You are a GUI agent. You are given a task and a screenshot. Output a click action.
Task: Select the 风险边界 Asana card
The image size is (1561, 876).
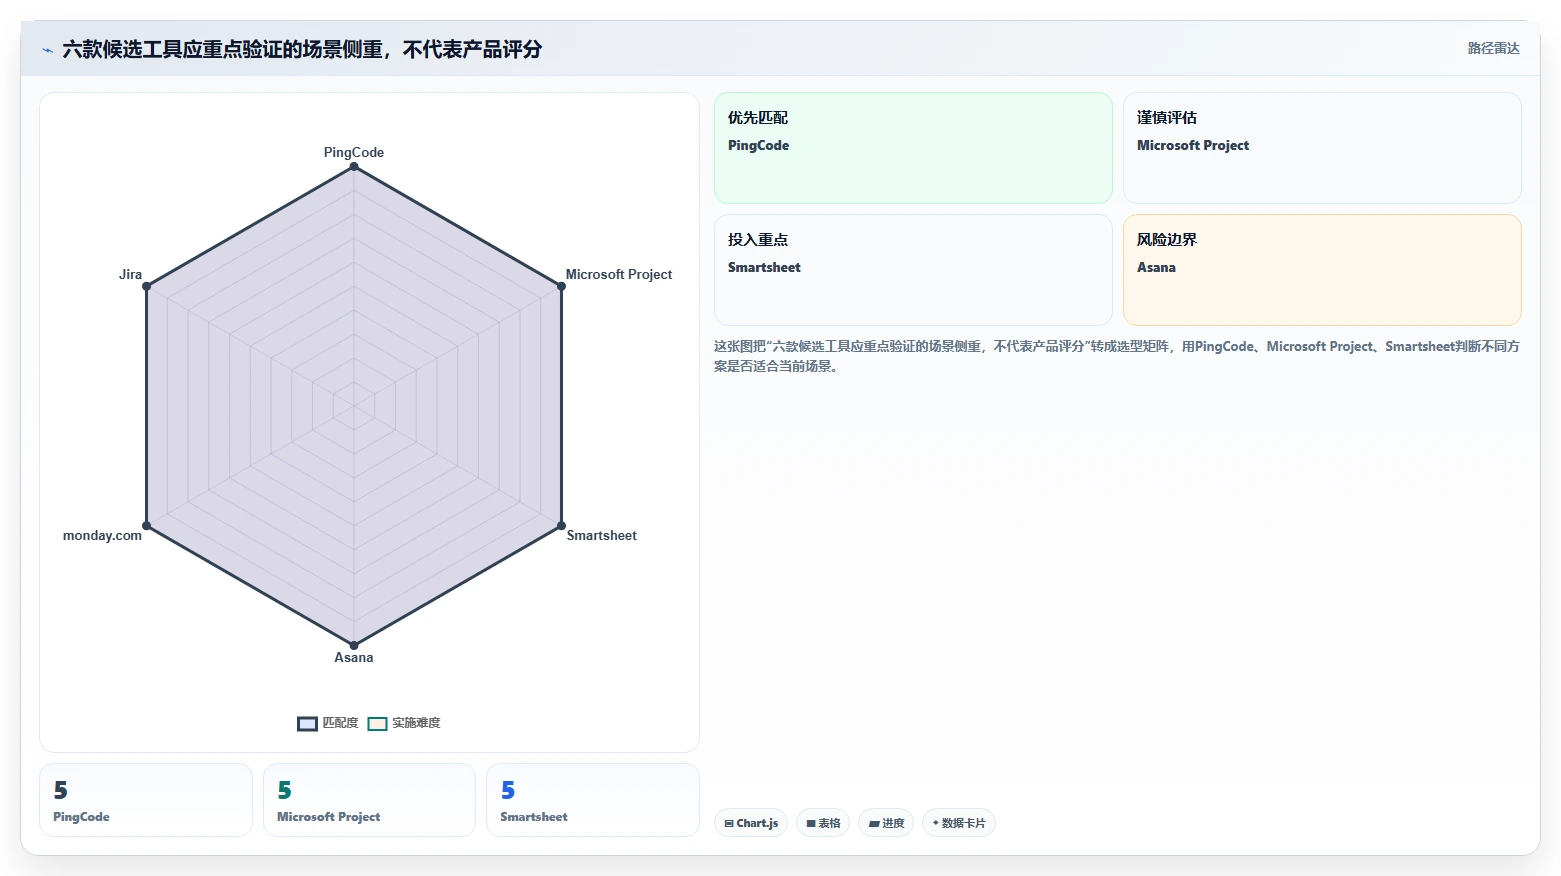tap(1322, 270)
